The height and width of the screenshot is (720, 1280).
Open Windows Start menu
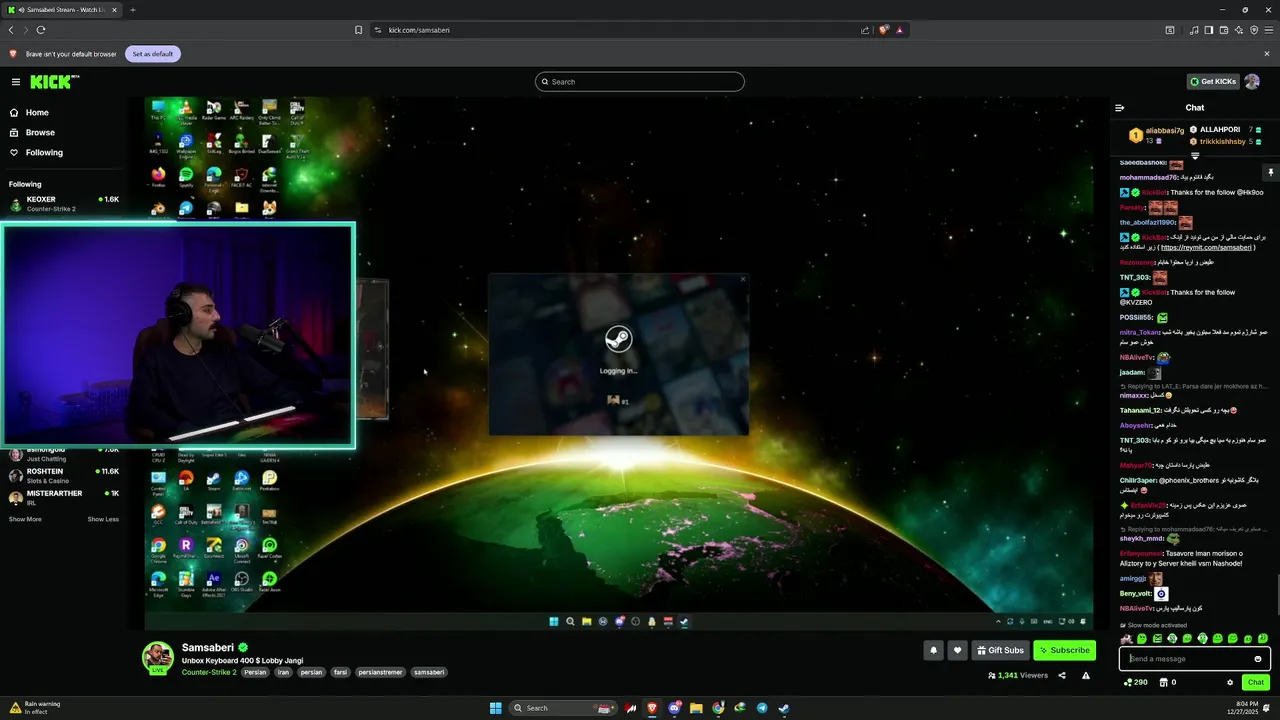click(495, 708)
